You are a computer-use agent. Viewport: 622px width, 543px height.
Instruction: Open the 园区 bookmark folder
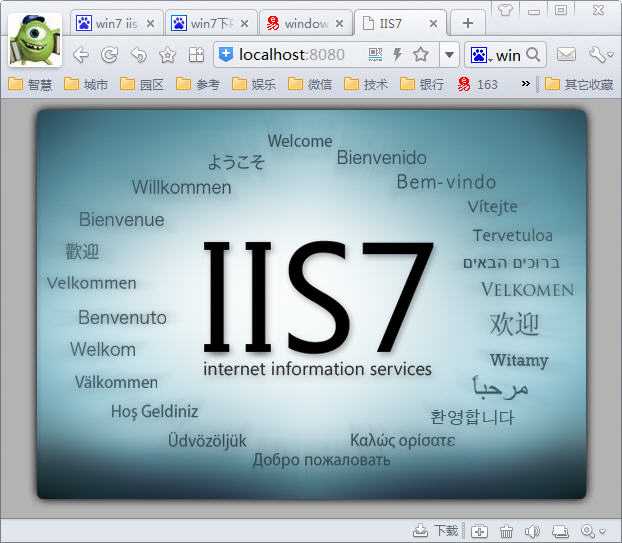[x=142, y=84]
